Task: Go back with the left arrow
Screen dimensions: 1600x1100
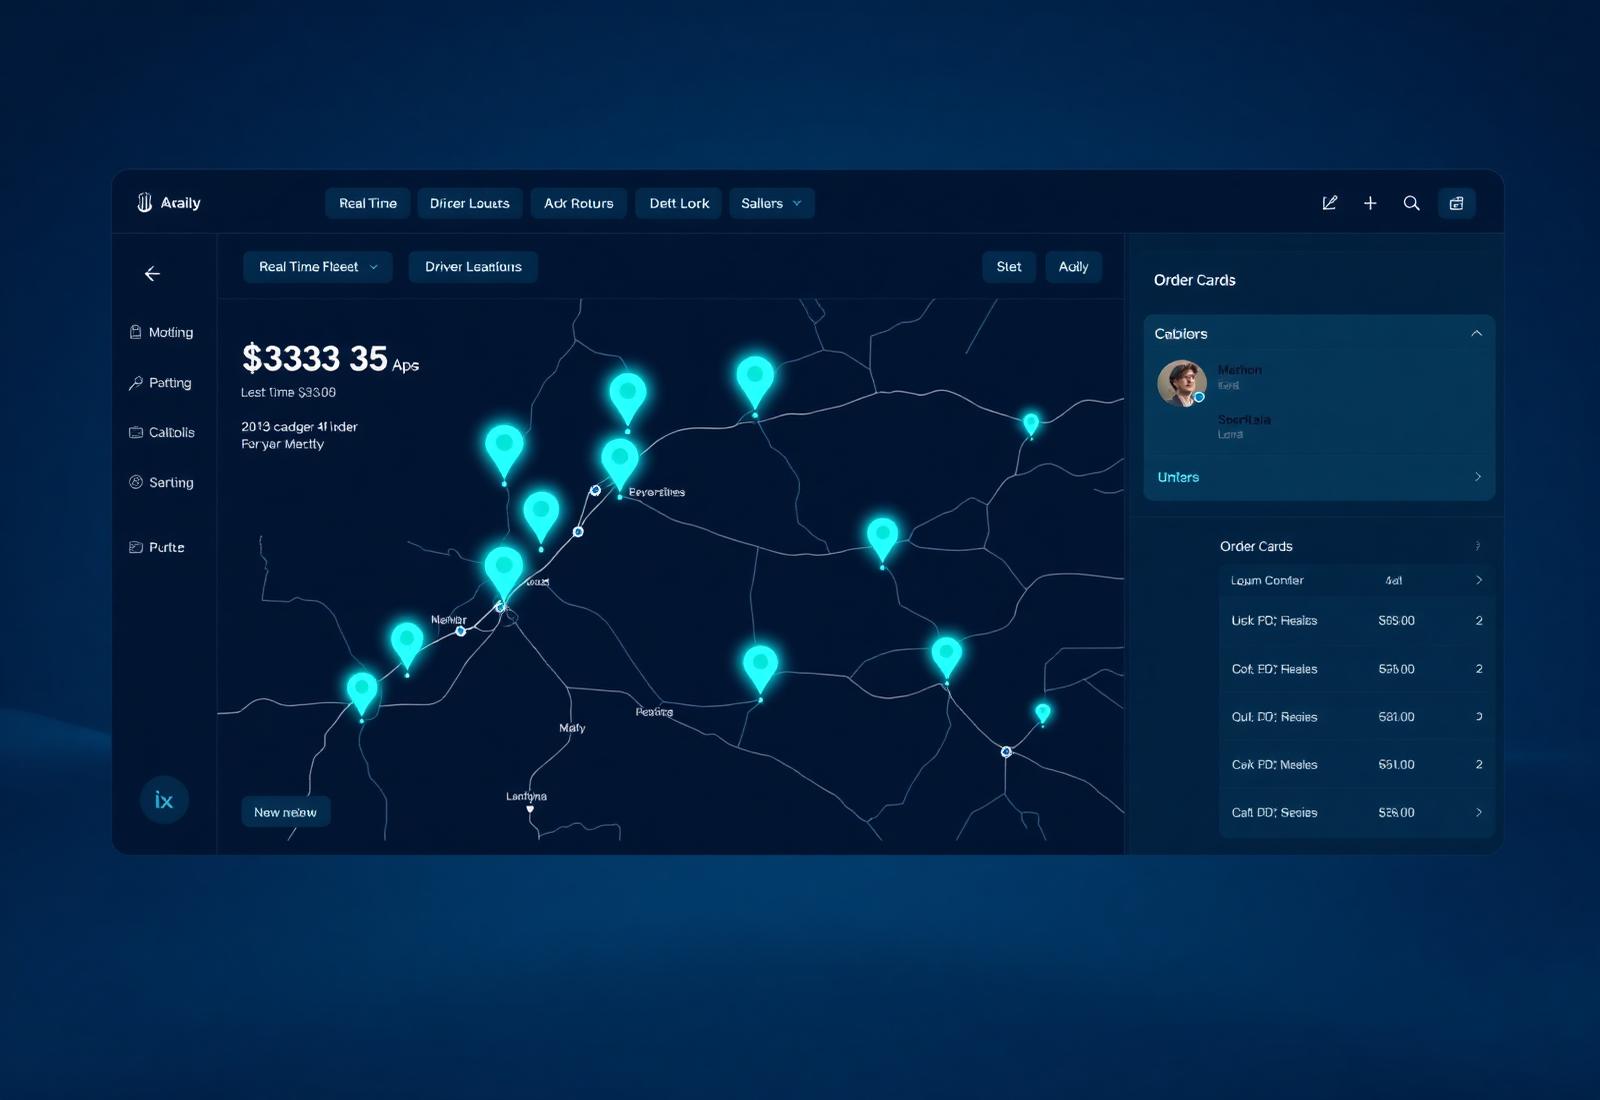Action: 152,273
